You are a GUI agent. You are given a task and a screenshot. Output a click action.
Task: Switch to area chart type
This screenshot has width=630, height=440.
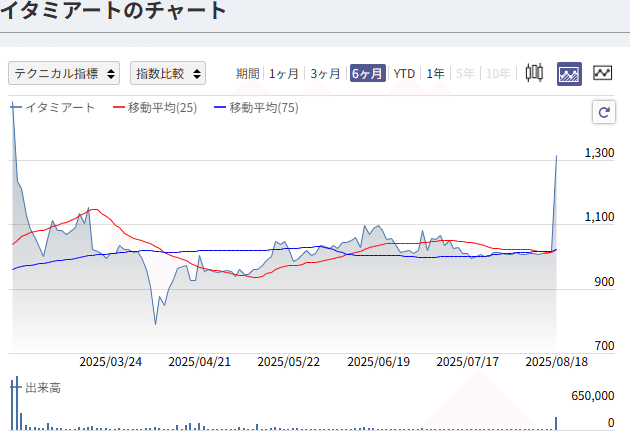569,74
